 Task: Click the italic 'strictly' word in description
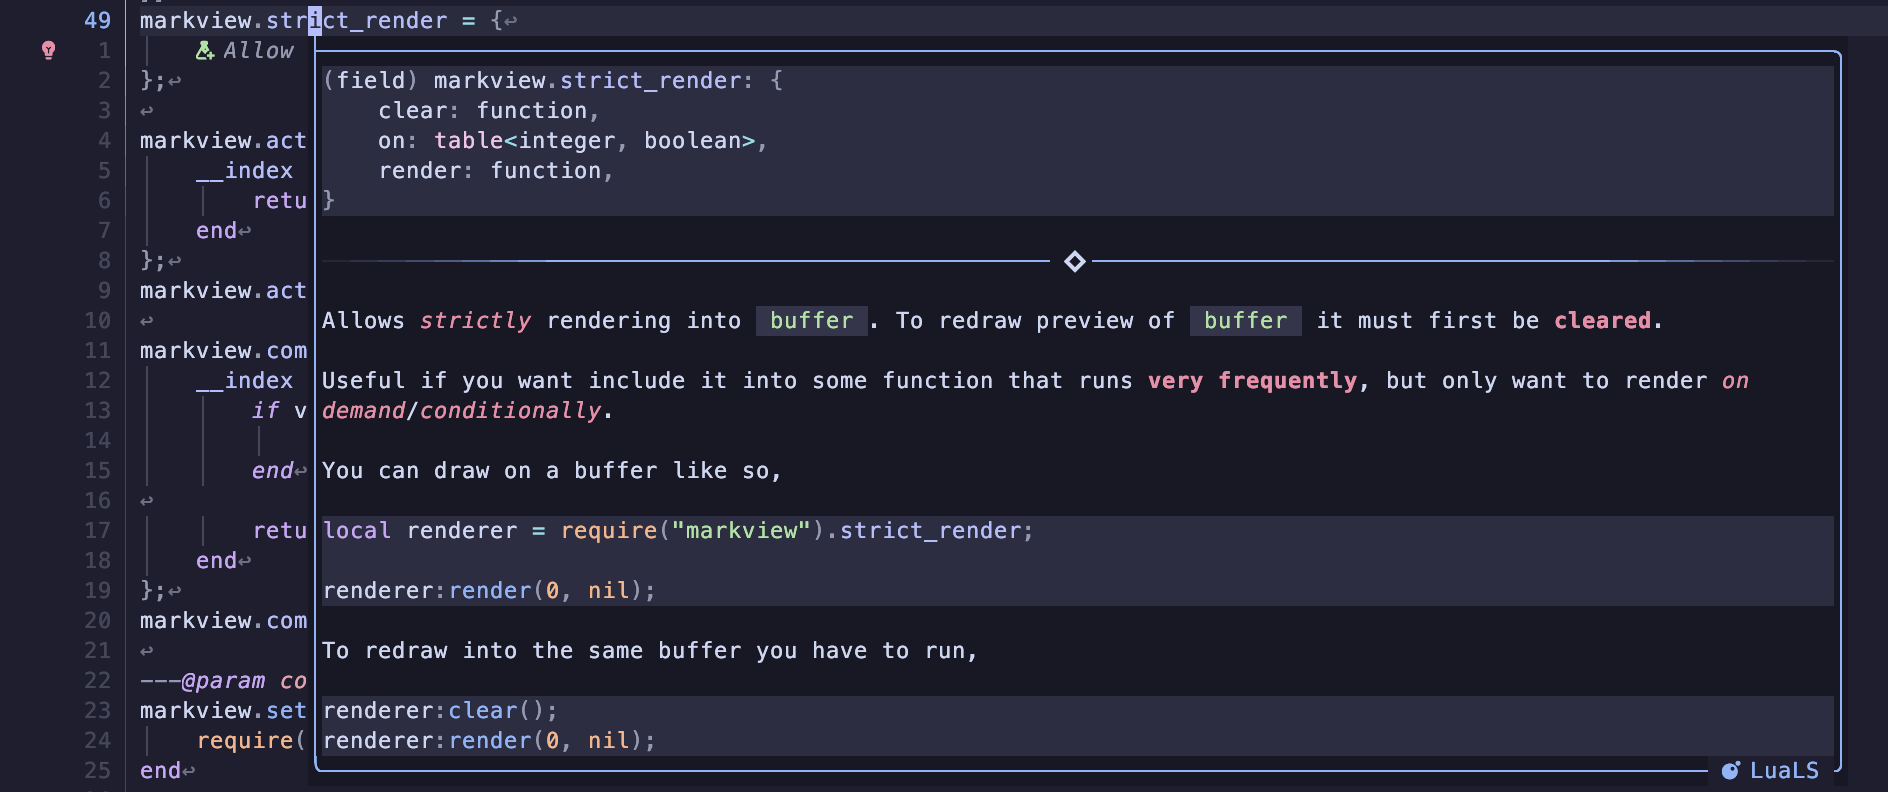point(475,320)
